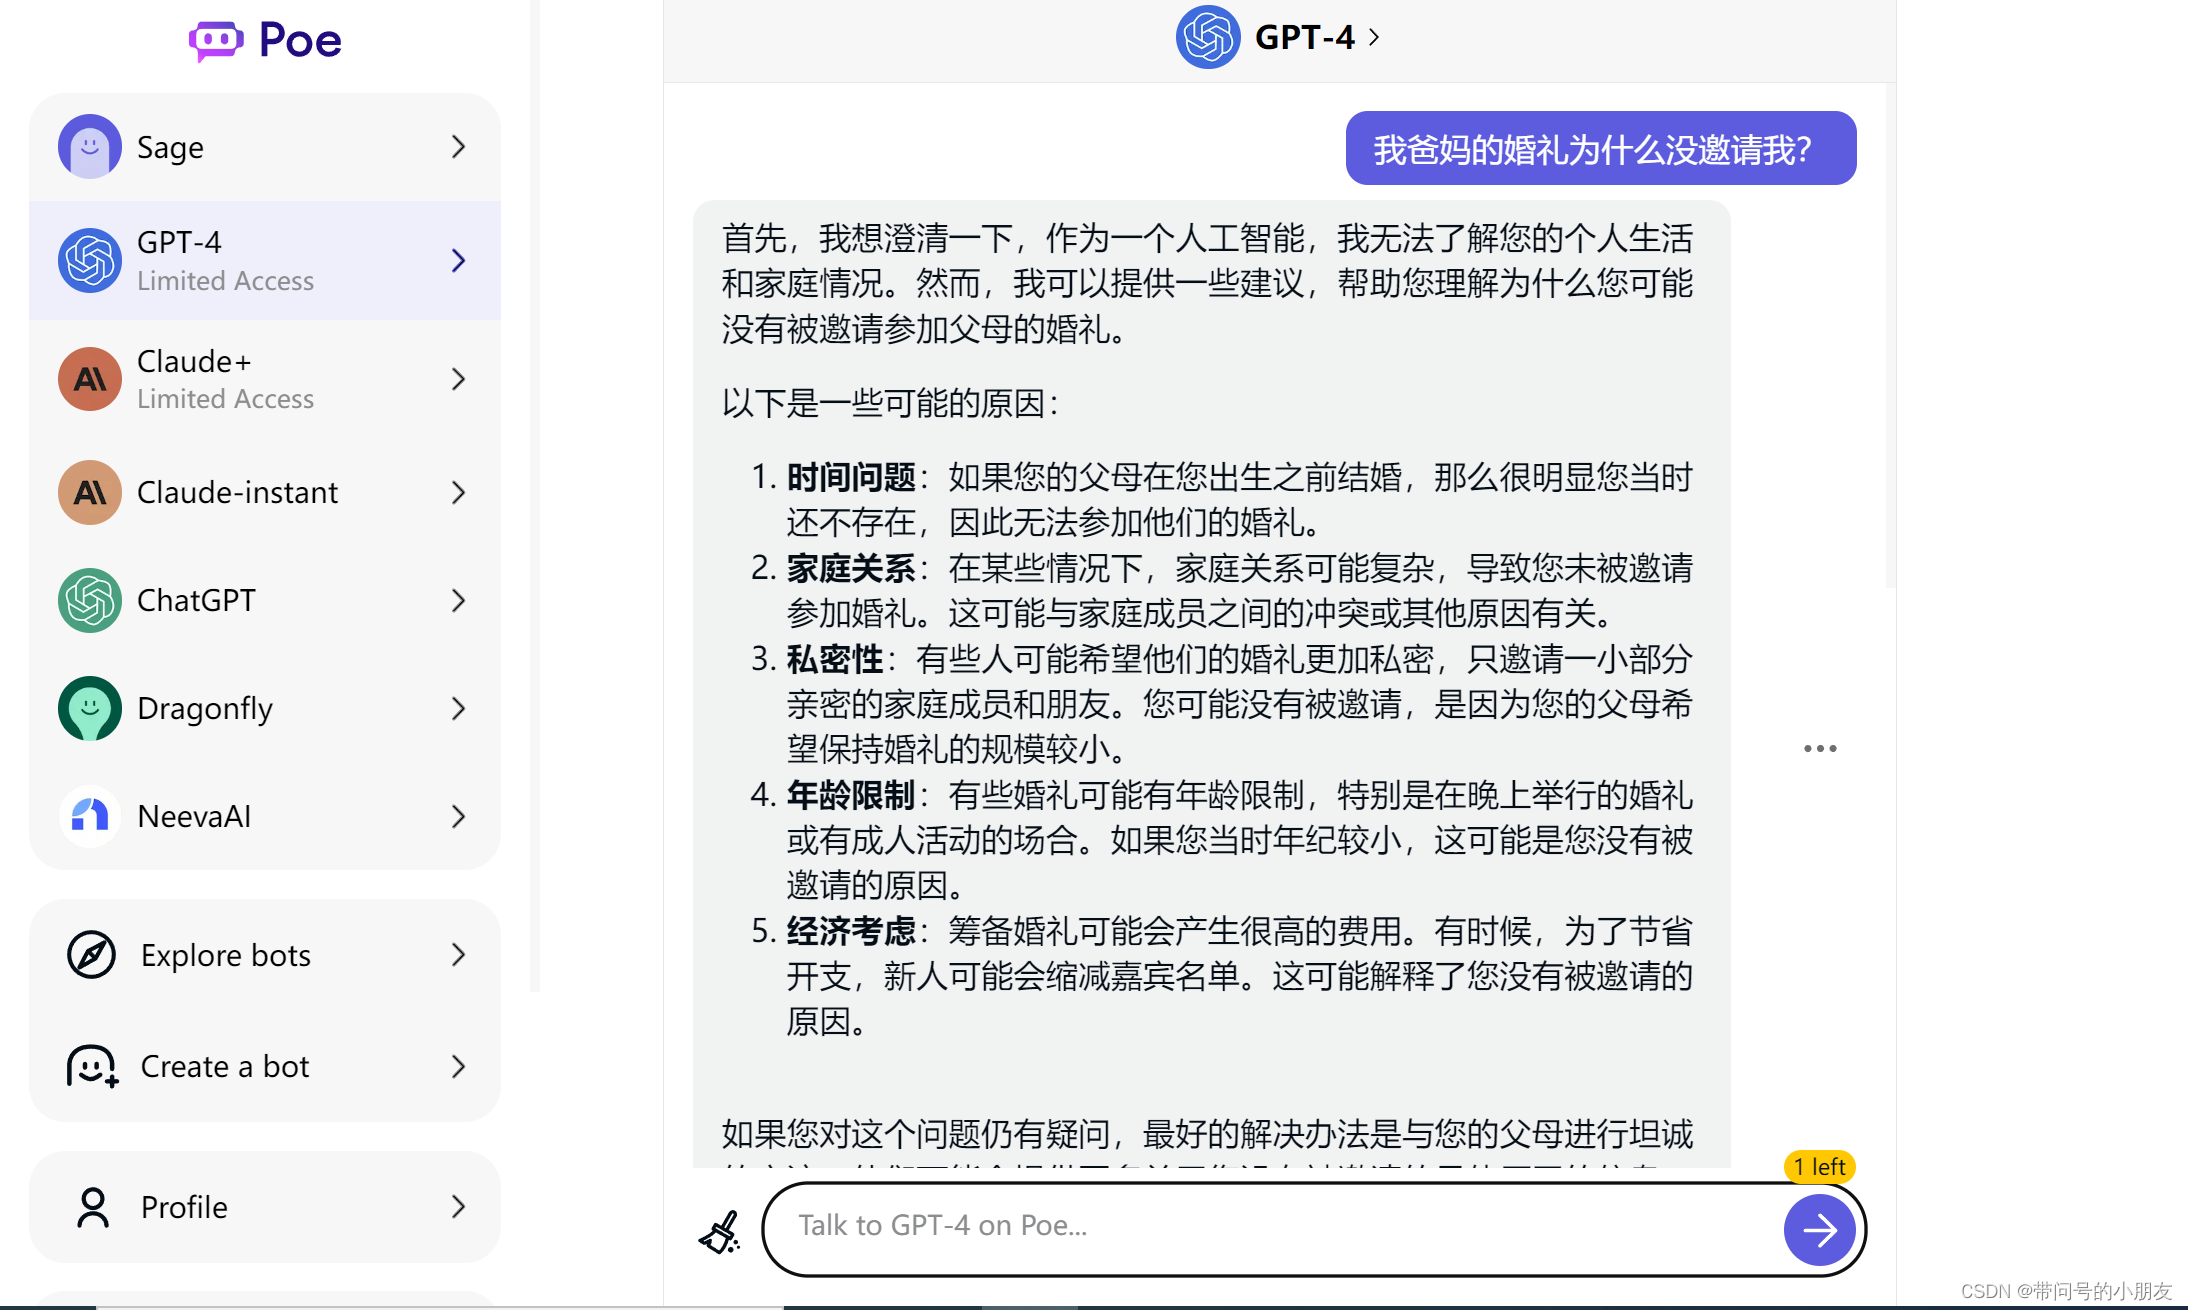Click the GPT-4 title in chat header

point(1305,37)
